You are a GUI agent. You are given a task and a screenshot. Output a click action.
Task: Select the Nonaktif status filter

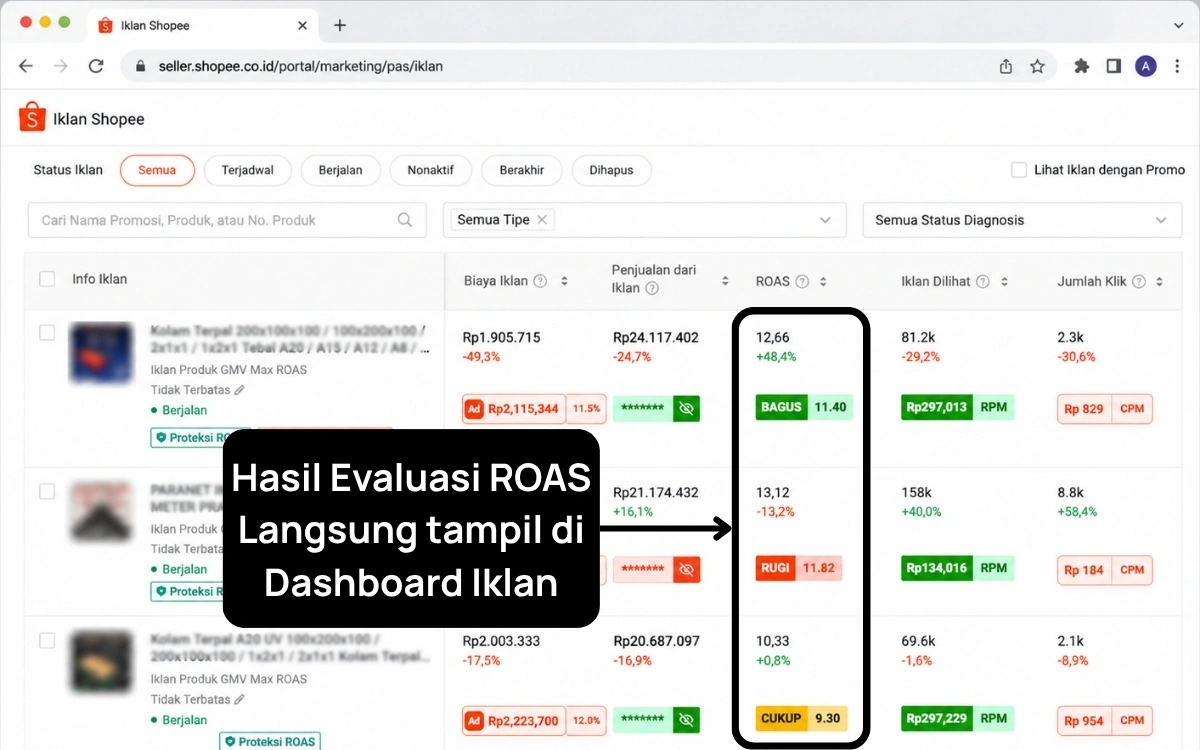coord(431,170)
